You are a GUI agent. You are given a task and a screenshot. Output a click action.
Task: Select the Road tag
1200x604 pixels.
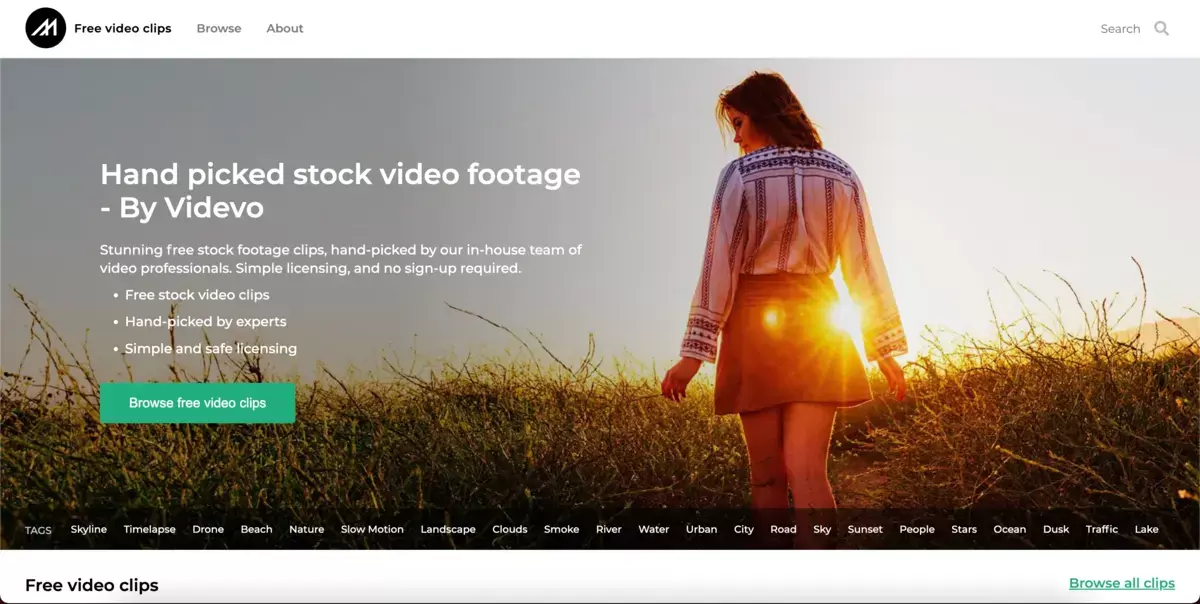[x=784, y=529]
